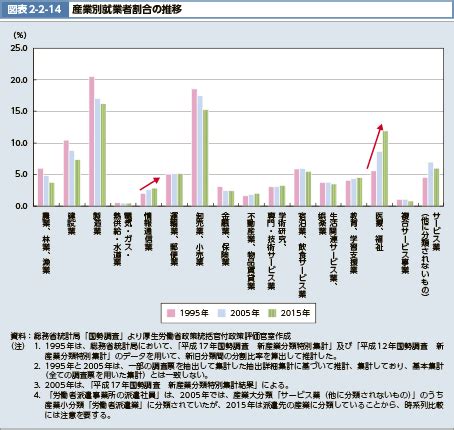
Task: Click the (%) unit label
Action: click(x=20, y=35)
